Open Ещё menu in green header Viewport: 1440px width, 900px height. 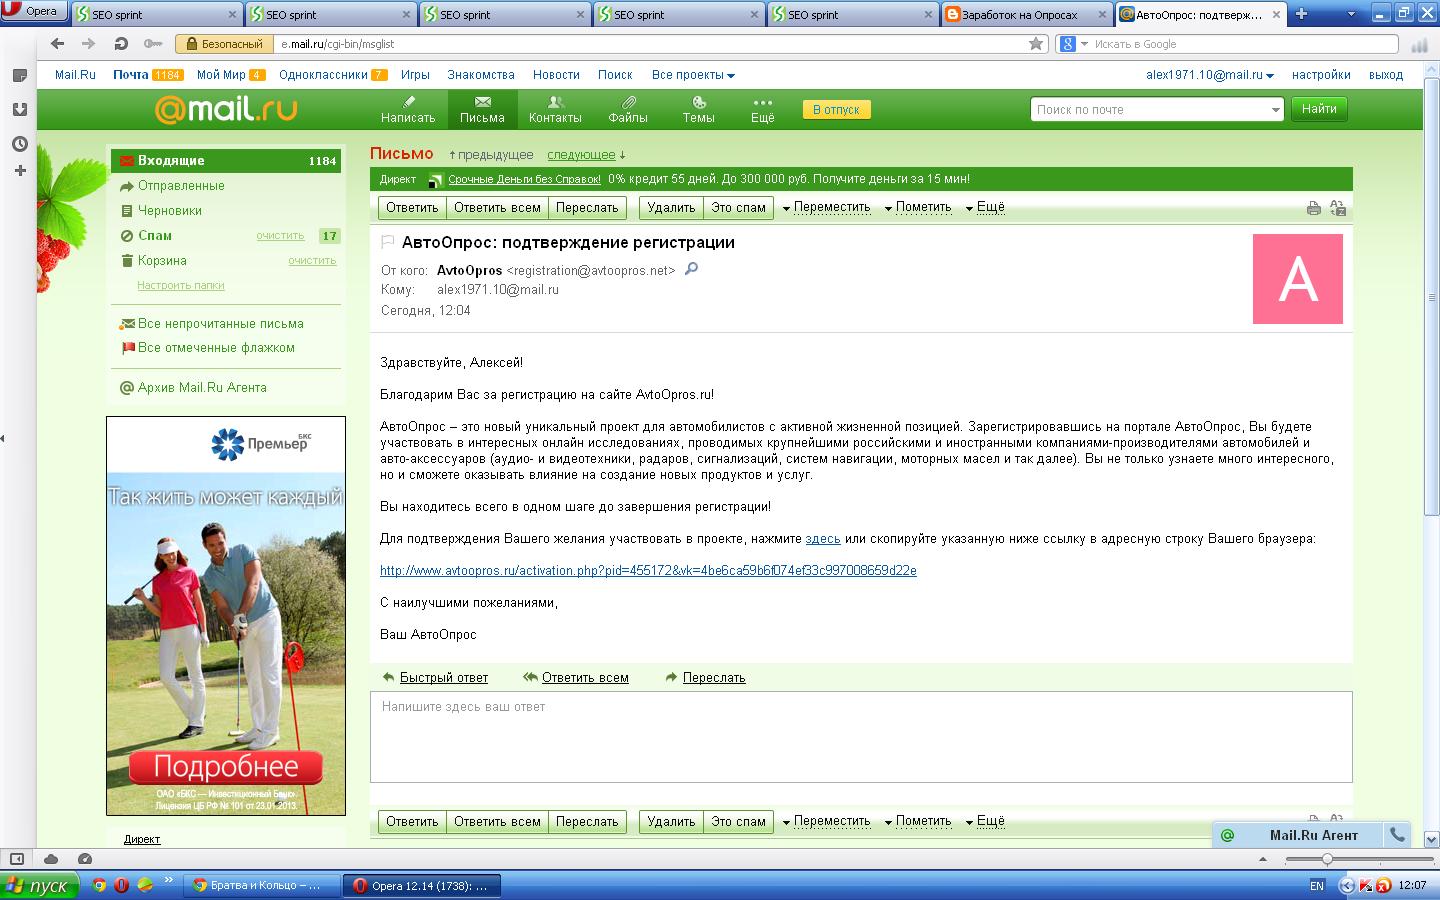[763, 109]
